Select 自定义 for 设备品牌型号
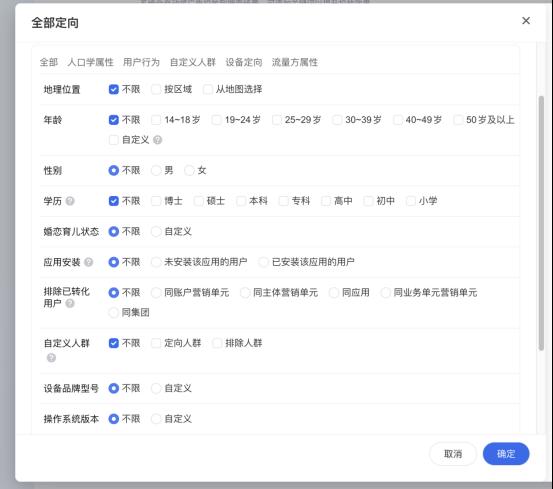553x489 pixels. (x=156, y=389)
